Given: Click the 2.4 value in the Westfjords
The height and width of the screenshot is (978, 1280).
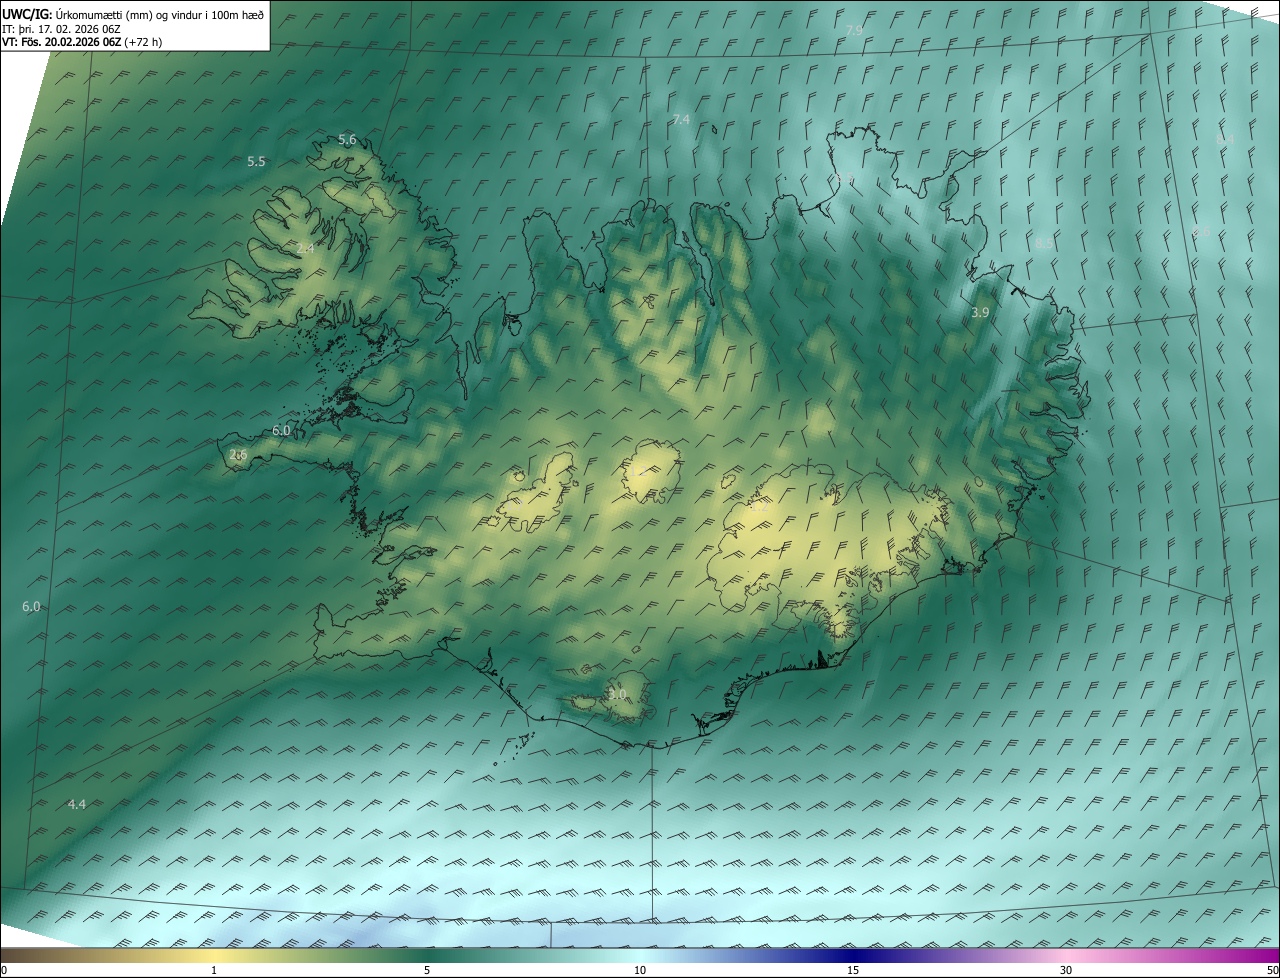Looking at the screenshot, I should pos(305,247).
